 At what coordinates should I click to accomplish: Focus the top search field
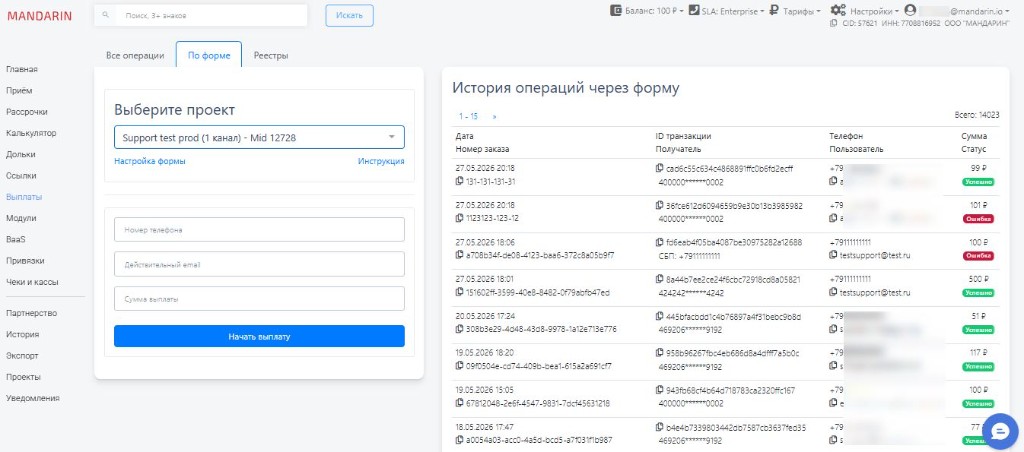click(211, 16)
